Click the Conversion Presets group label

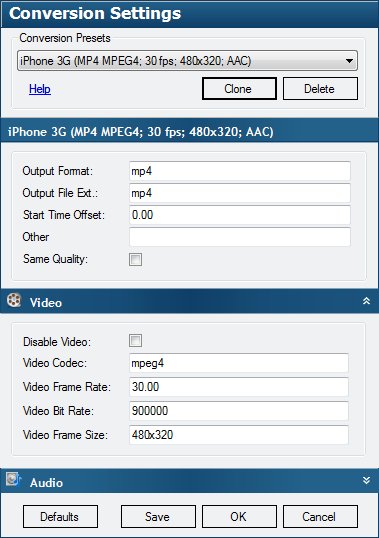tap(65, 38)
